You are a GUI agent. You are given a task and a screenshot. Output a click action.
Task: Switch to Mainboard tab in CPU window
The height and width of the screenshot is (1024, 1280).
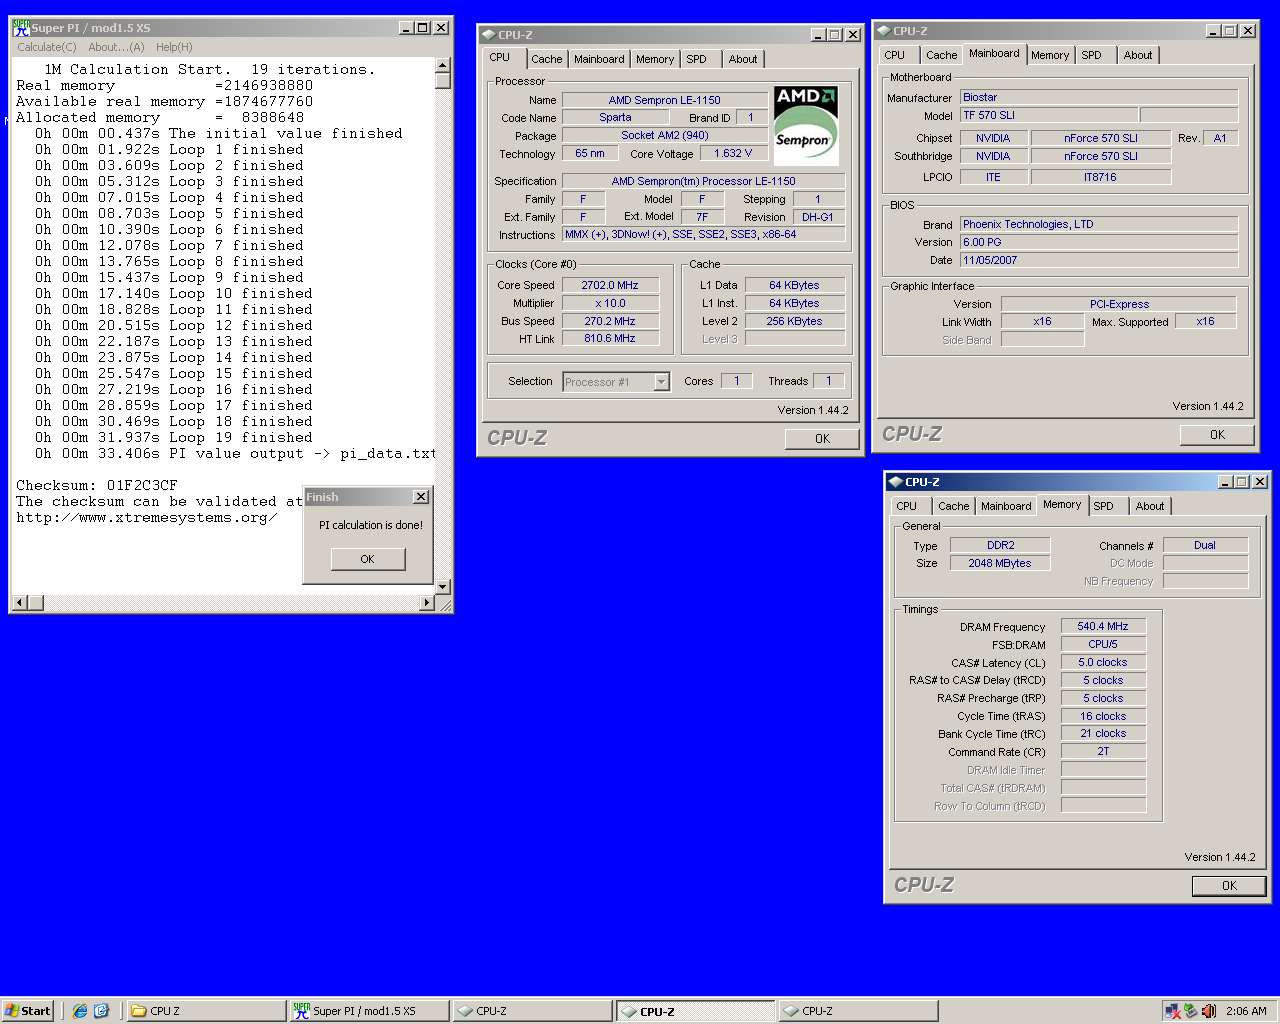coord(599,59)
